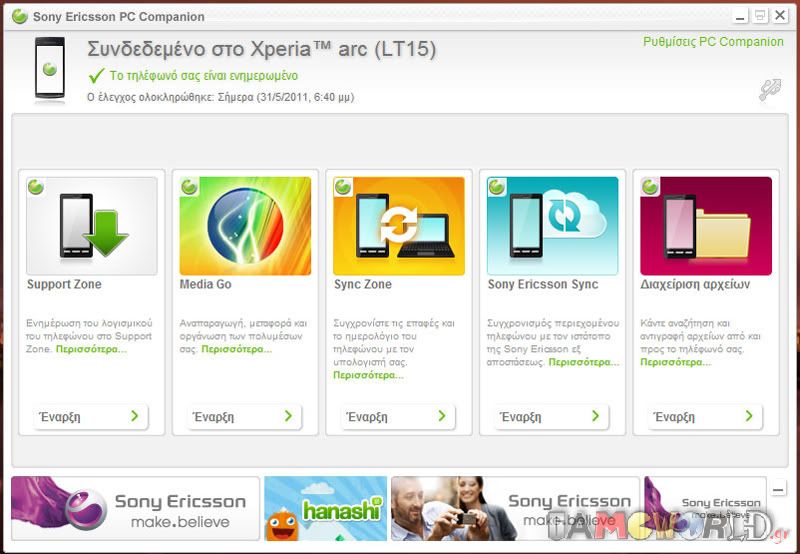Collapse the banner panel with minus button
Image resolution: width=800 pixels, height=554 pixels.
[779, 489]
